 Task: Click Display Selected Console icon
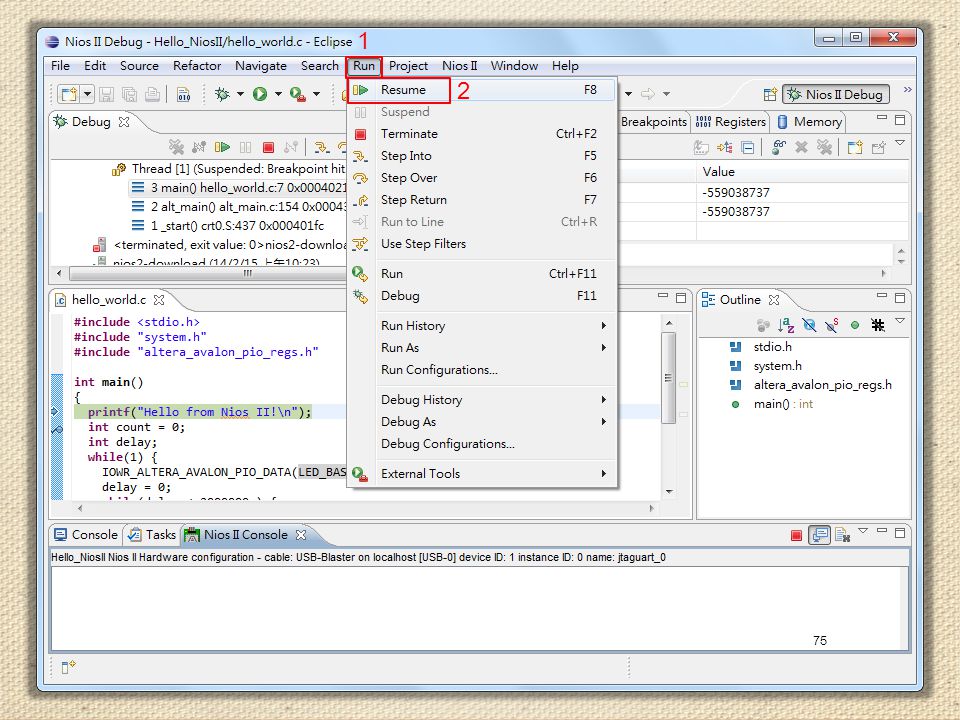point(820,536)
